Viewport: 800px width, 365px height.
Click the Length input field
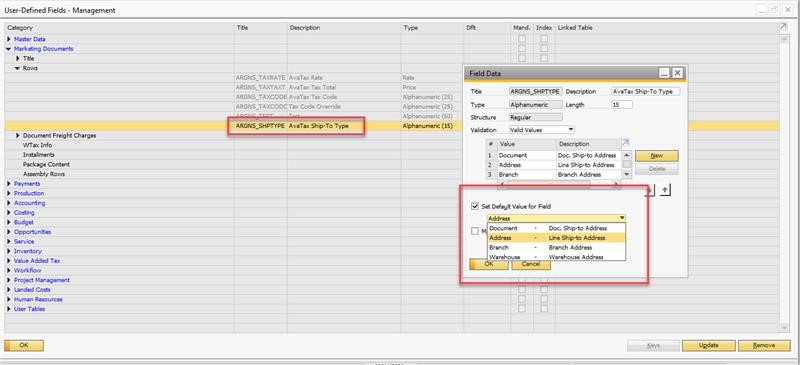pyautogui.click(x=622, y=105)
